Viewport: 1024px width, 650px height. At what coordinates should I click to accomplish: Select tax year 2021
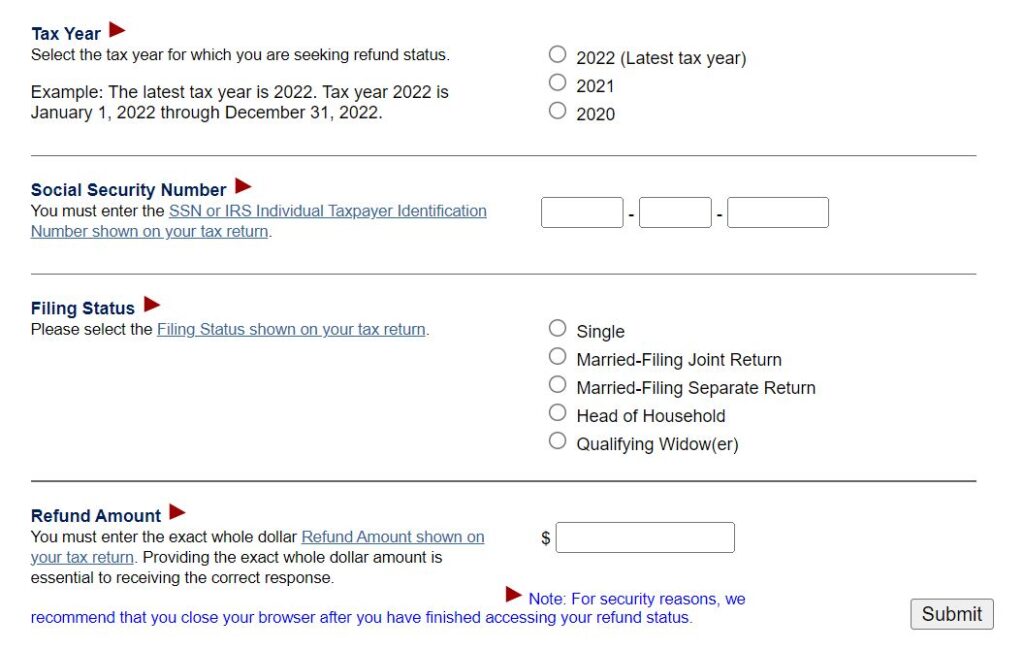(x=557, y=82)
